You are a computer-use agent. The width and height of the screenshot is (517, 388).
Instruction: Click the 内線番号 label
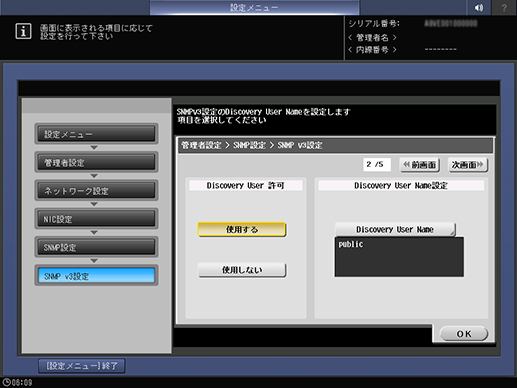pos(372,50)
